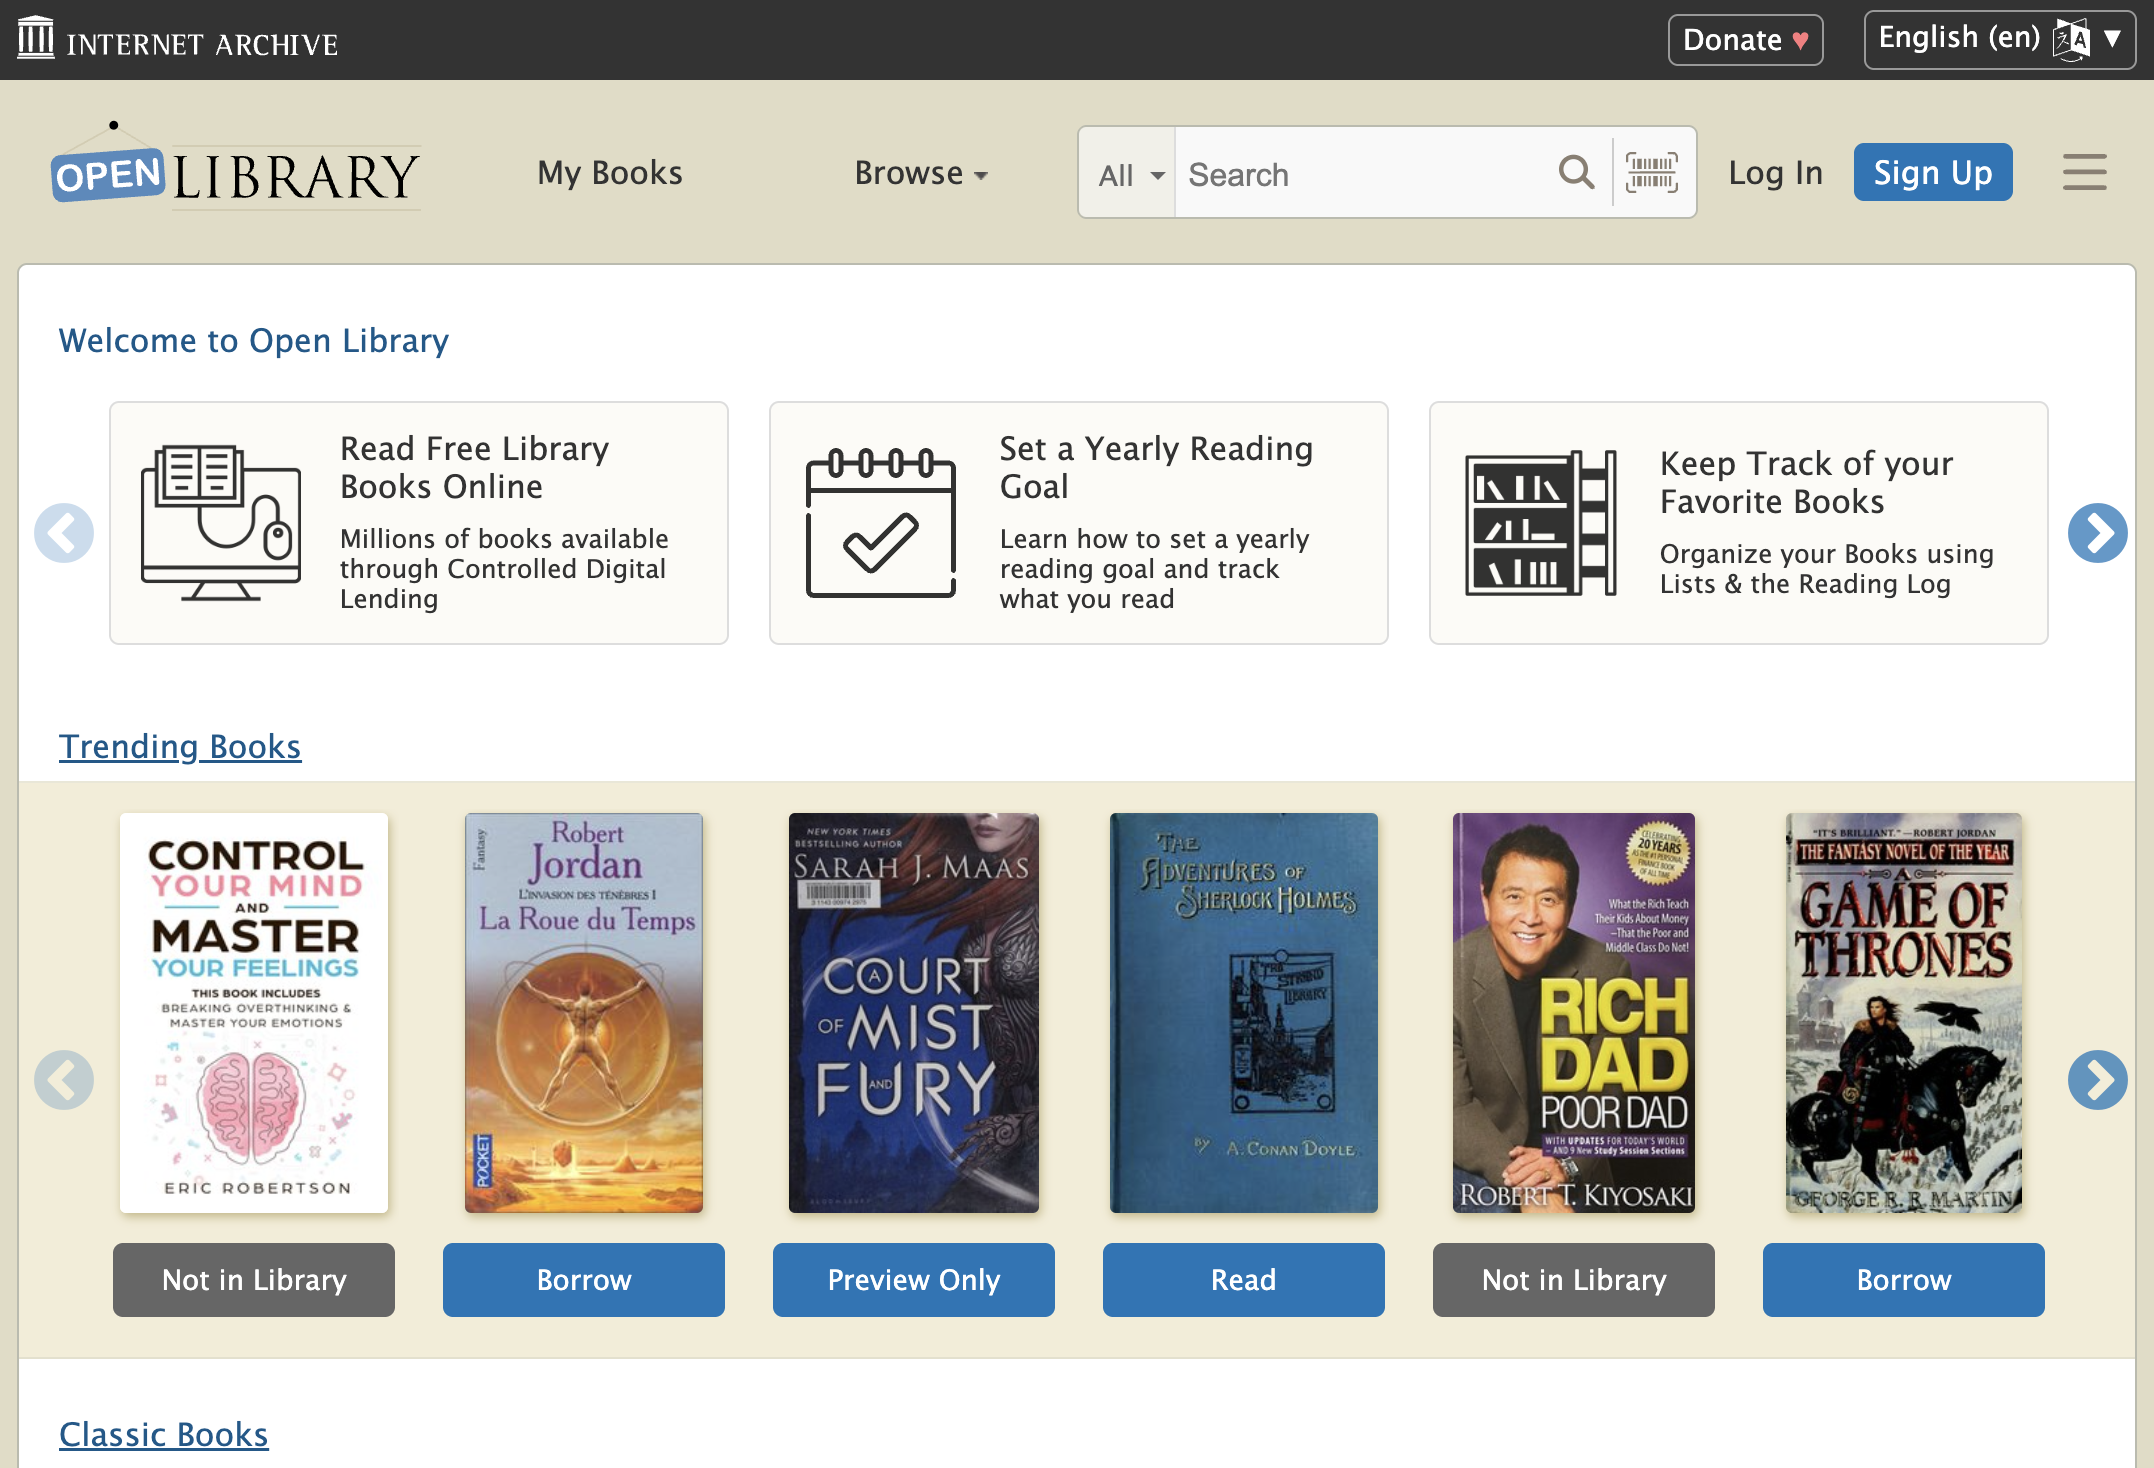Open the hamburger menu icon

point(2084,172)
